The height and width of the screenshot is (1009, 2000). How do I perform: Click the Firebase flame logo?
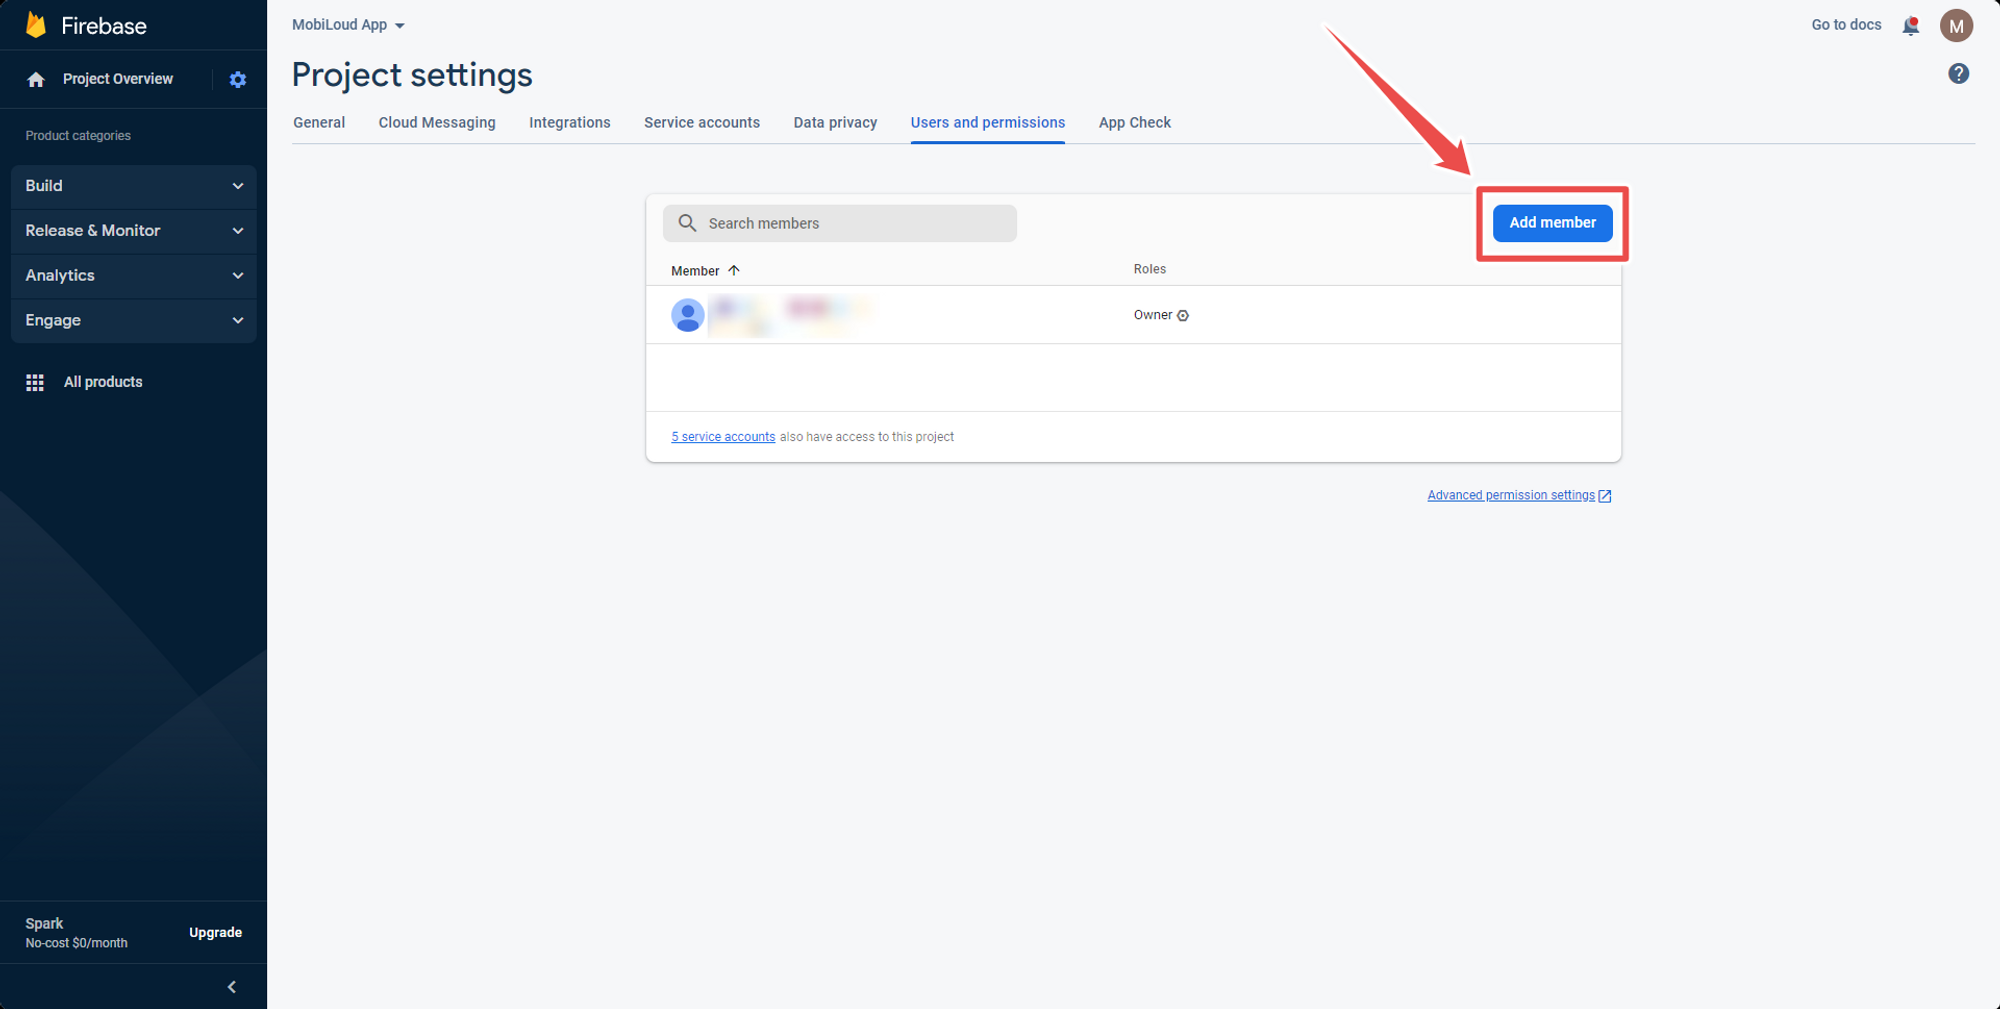click(x=36, y=25)
